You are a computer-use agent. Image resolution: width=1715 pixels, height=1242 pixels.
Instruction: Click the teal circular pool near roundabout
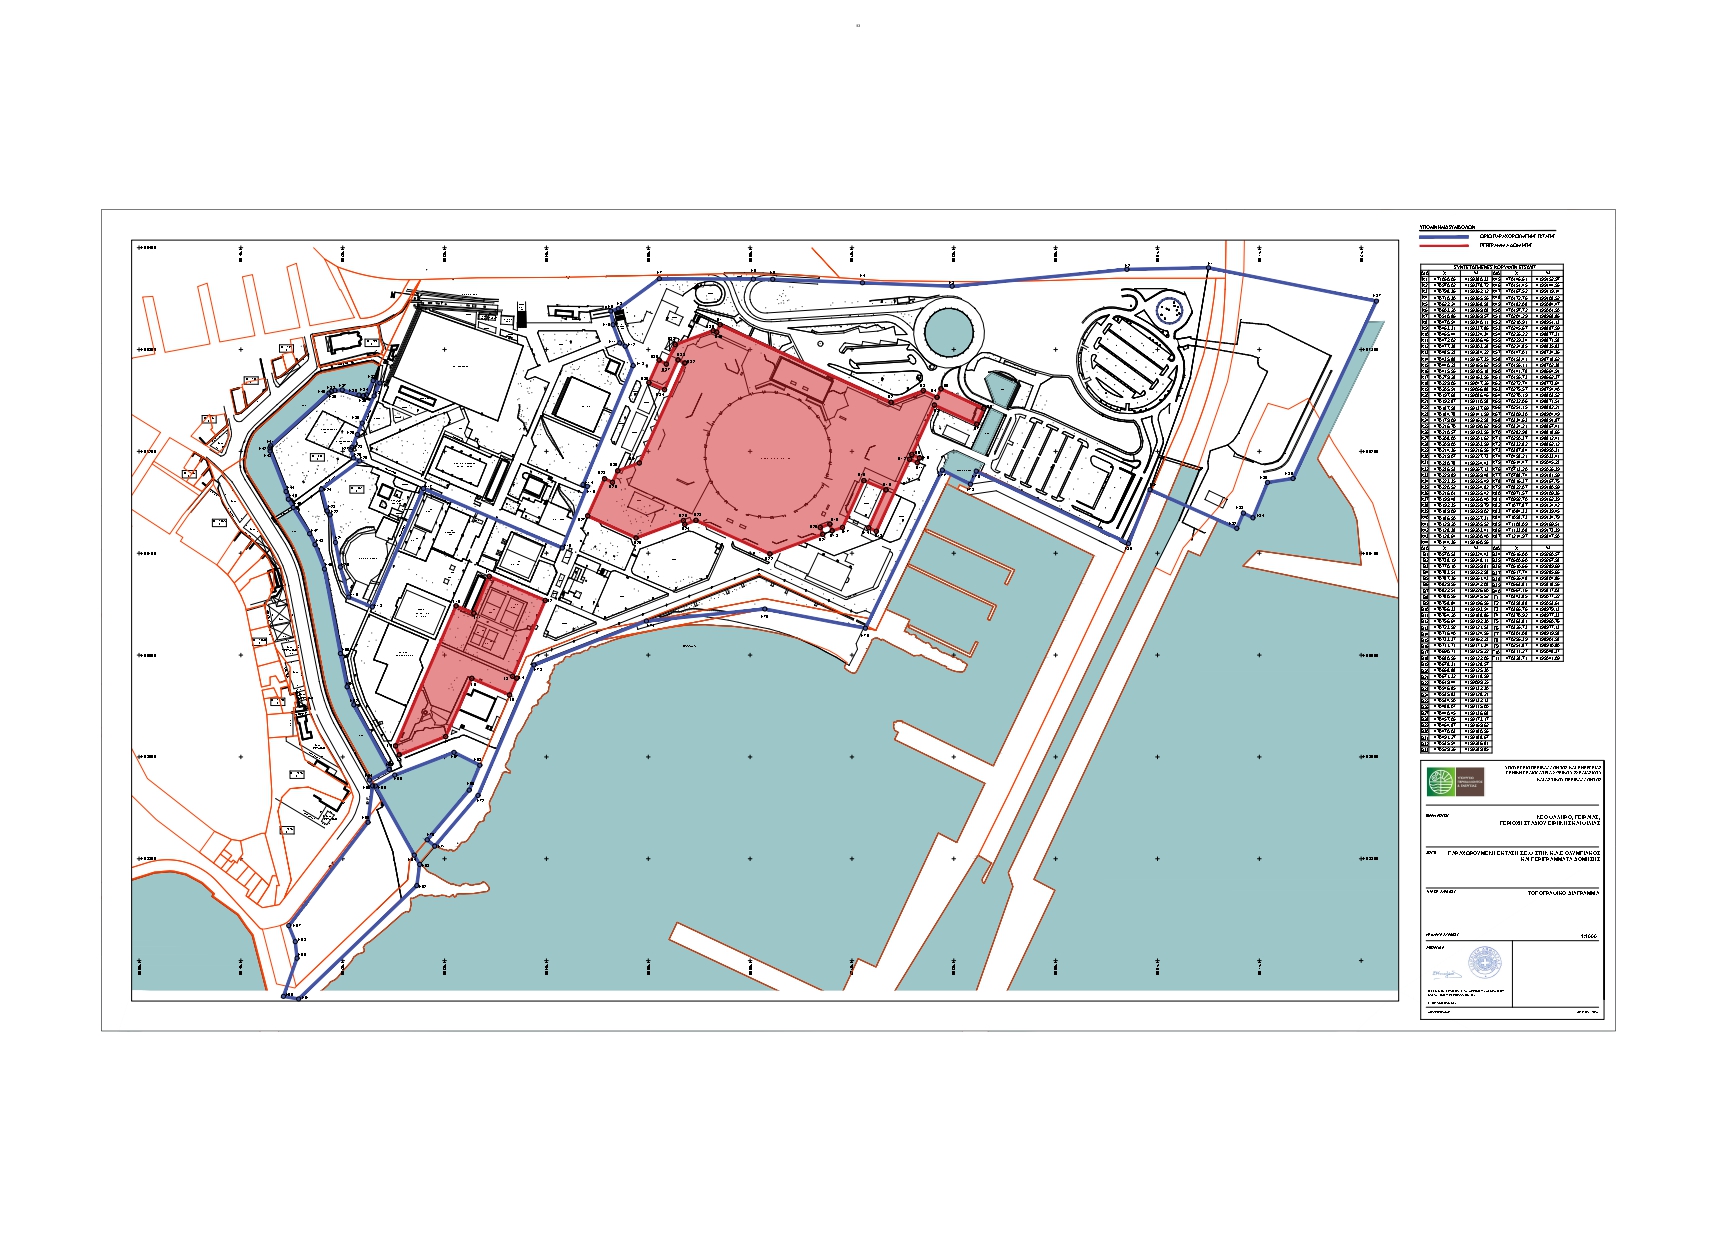(x=947, y=329)
